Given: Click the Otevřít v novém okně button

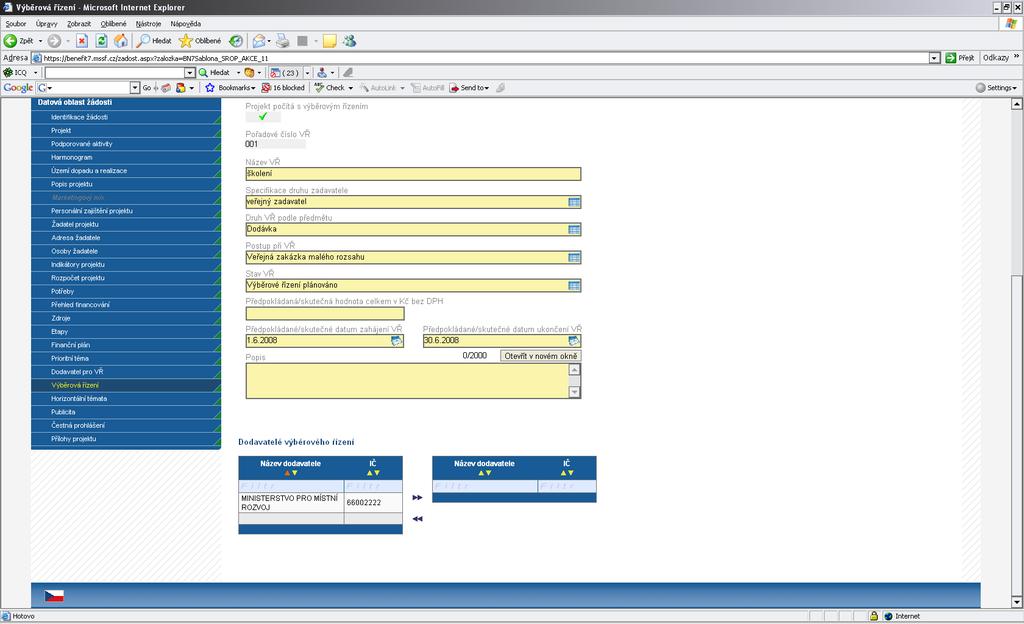Looking at the screenshot, I should click(541, 356).
